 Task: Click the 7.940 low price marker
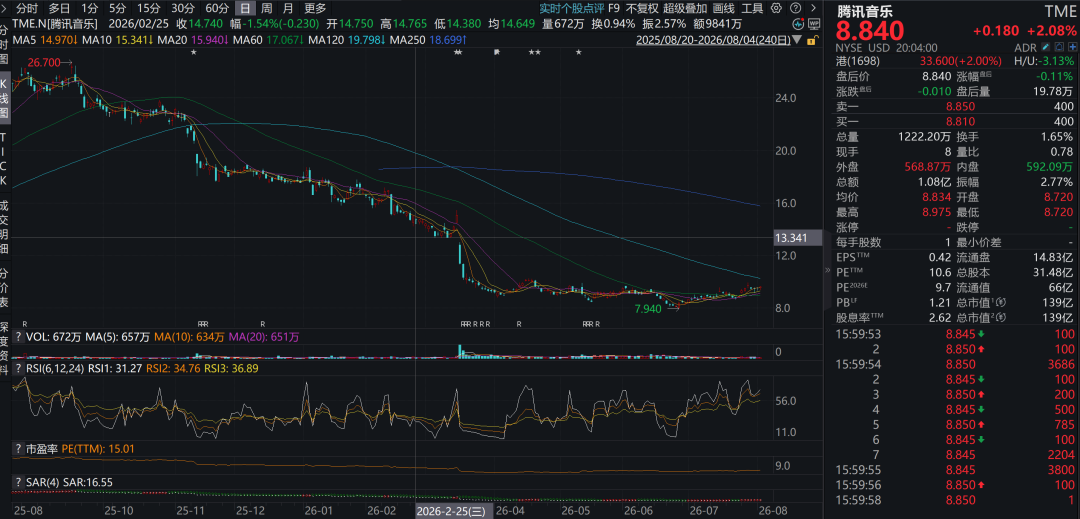(x=647, y=309)
